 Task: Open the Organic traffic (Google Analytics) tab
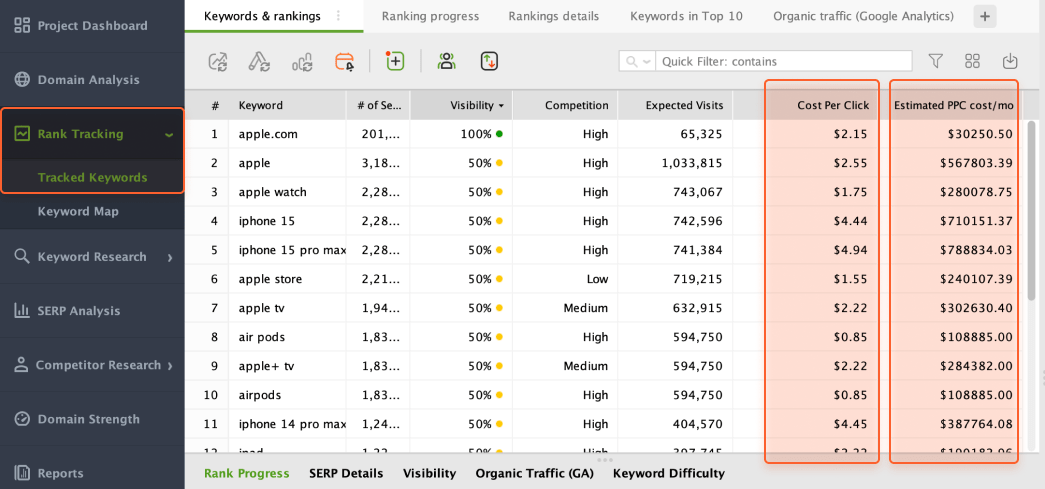(863, 16)
